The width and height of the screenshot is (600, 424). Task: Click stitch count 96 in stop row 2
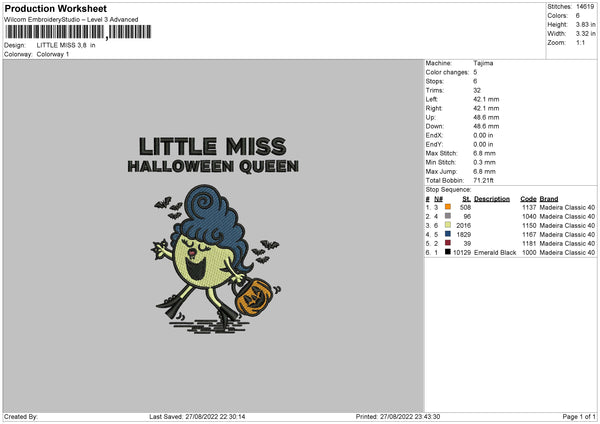[x=467, y=217]
